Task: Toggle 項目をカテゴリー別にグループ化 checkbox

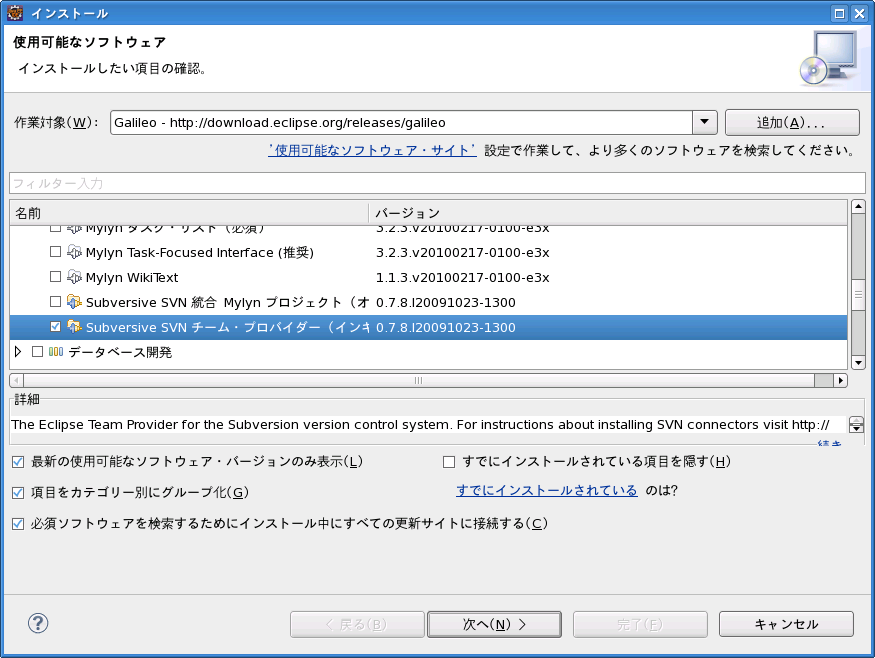Action: pyautogui.click(x=18, y=492)
